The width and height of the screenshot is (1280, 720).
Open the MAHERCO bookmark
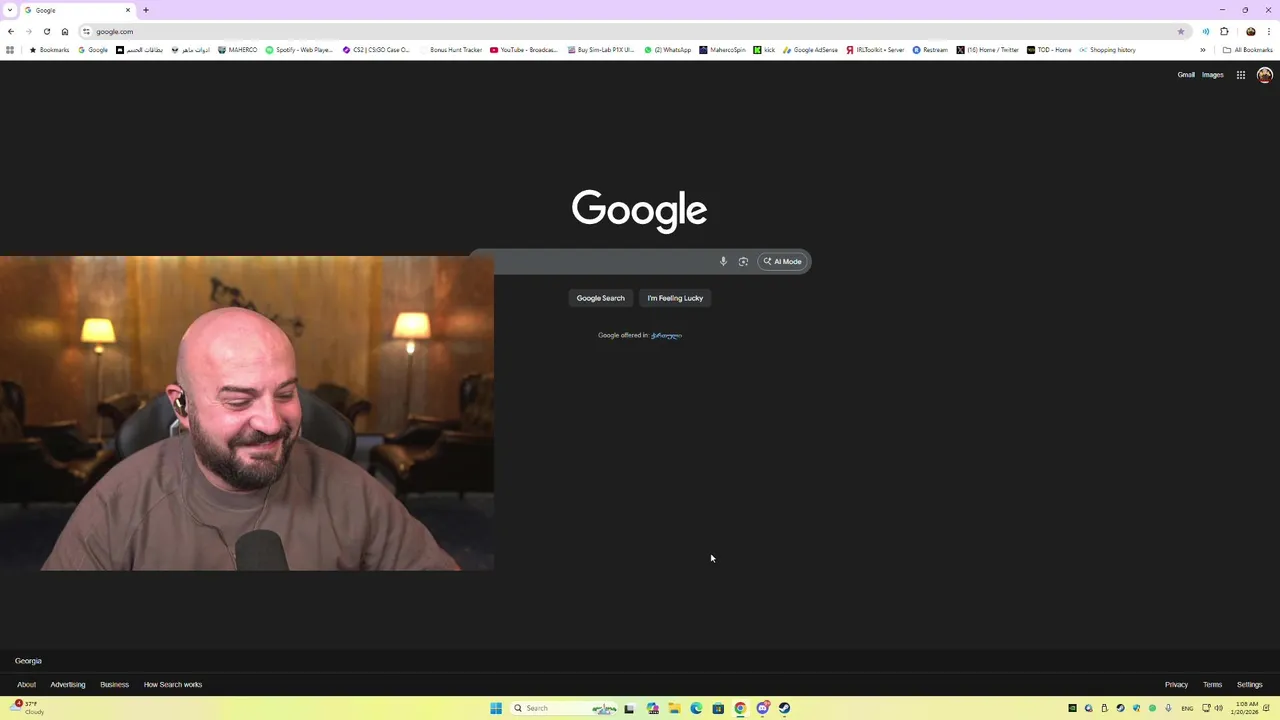(x=237, y=50)
